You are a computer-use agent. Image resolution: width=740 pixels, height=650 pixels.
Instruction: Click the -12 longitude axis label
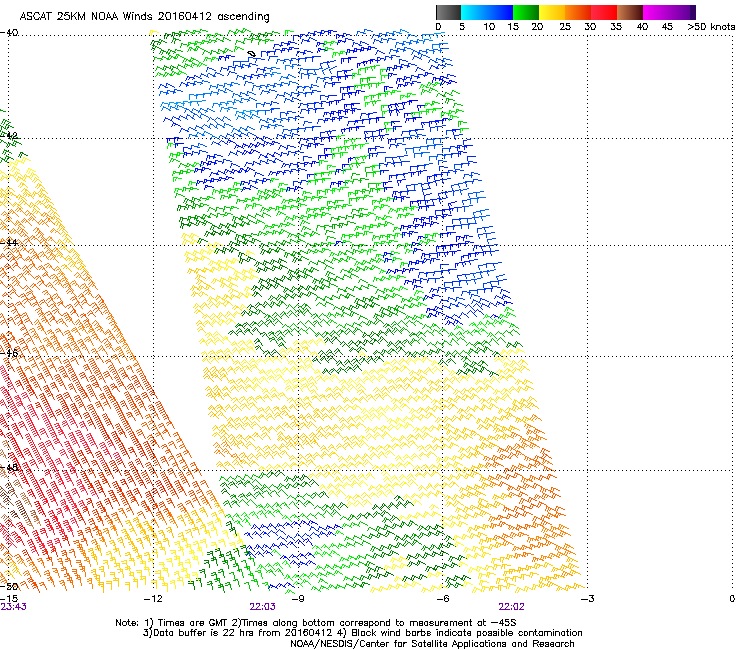pyautogui.click(x=153, y=599)
